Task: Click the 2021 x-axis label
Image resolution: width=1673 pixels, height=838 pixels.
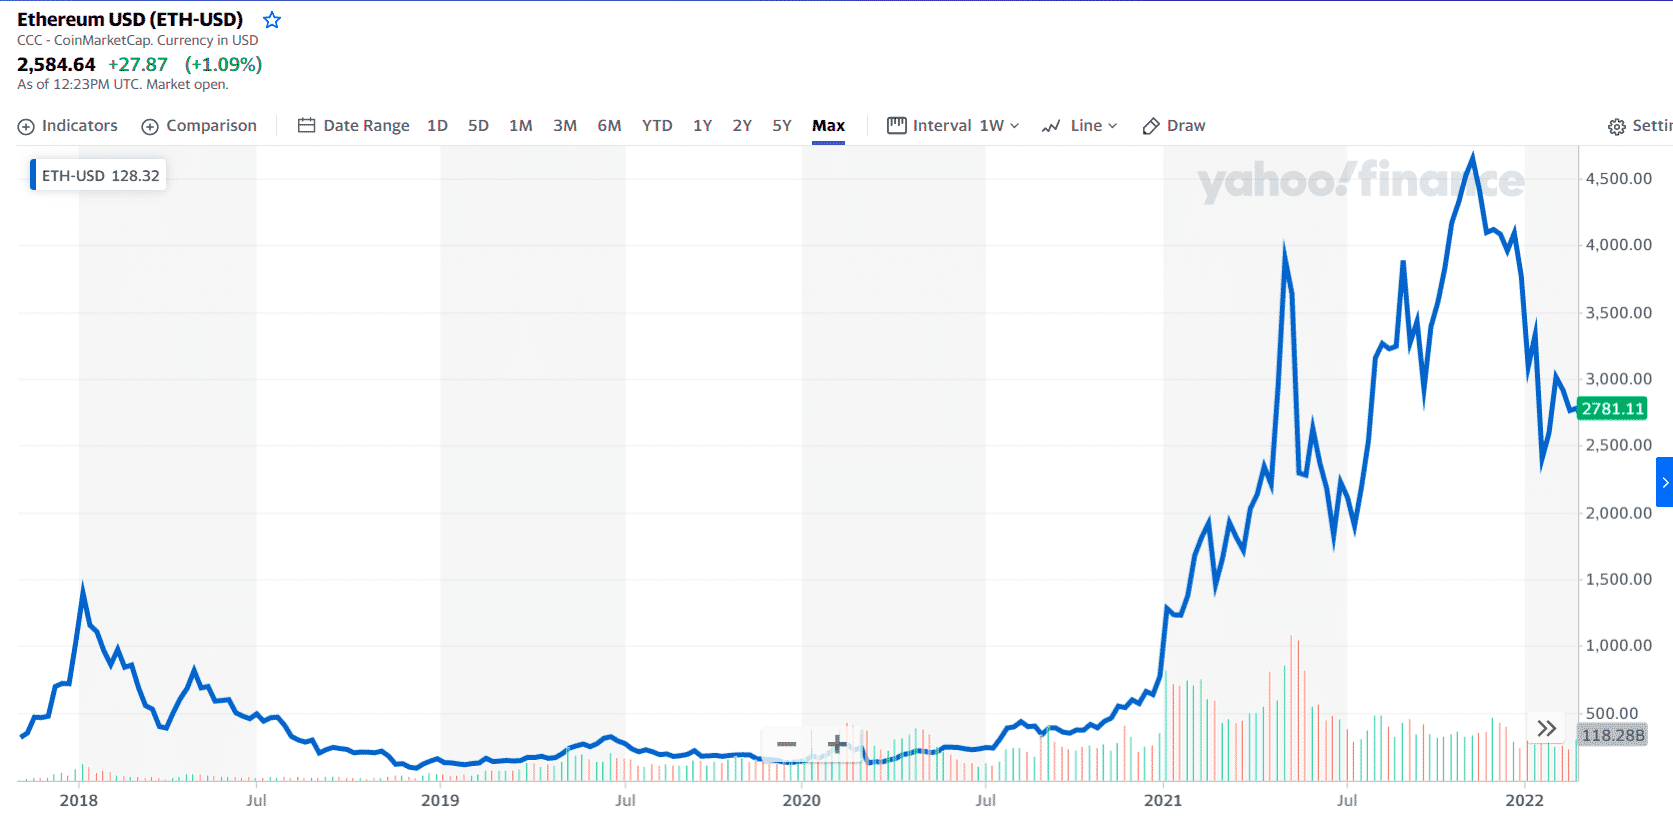Action: point(1163,800)
